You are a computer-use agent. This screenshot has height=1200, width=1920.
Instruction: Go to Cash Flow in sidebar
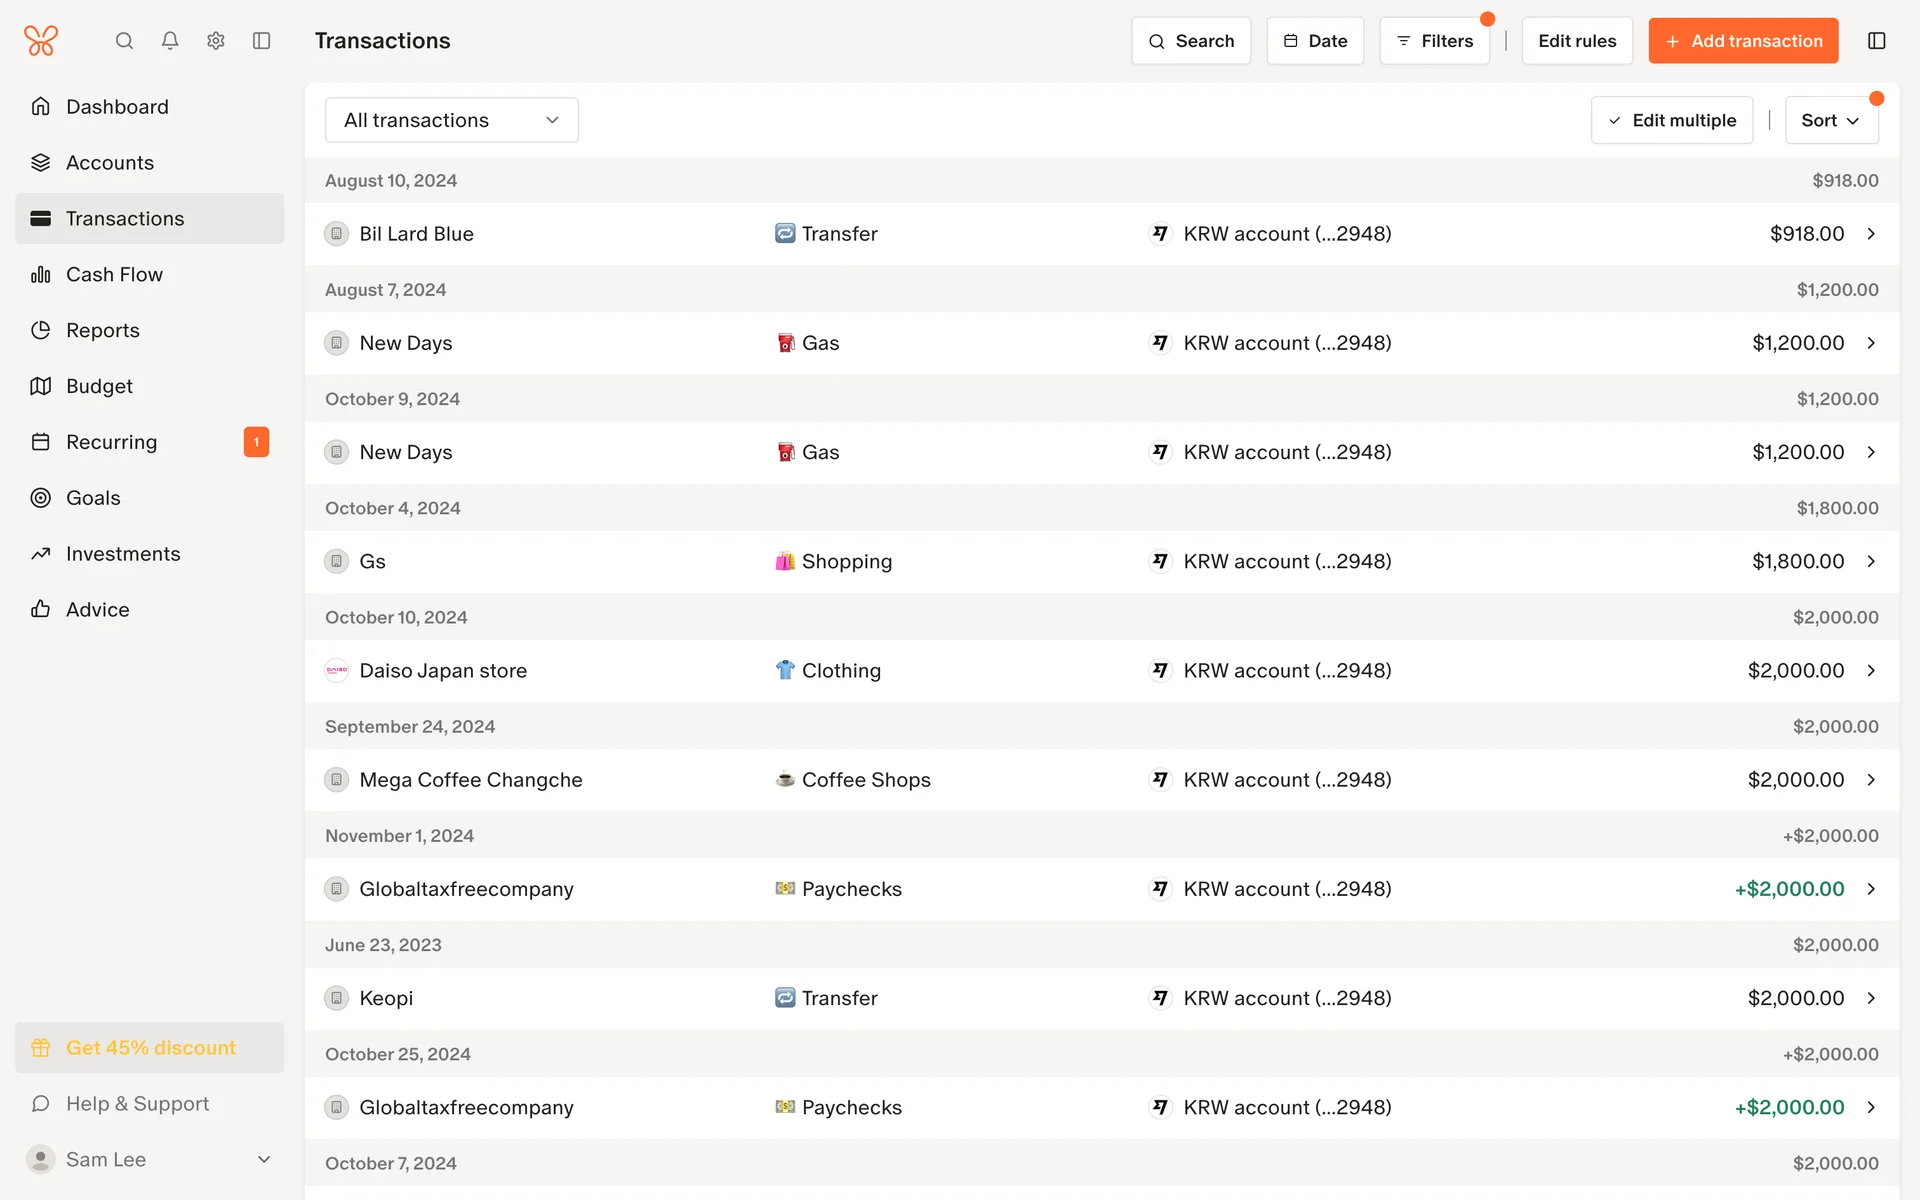coord(114,275)
